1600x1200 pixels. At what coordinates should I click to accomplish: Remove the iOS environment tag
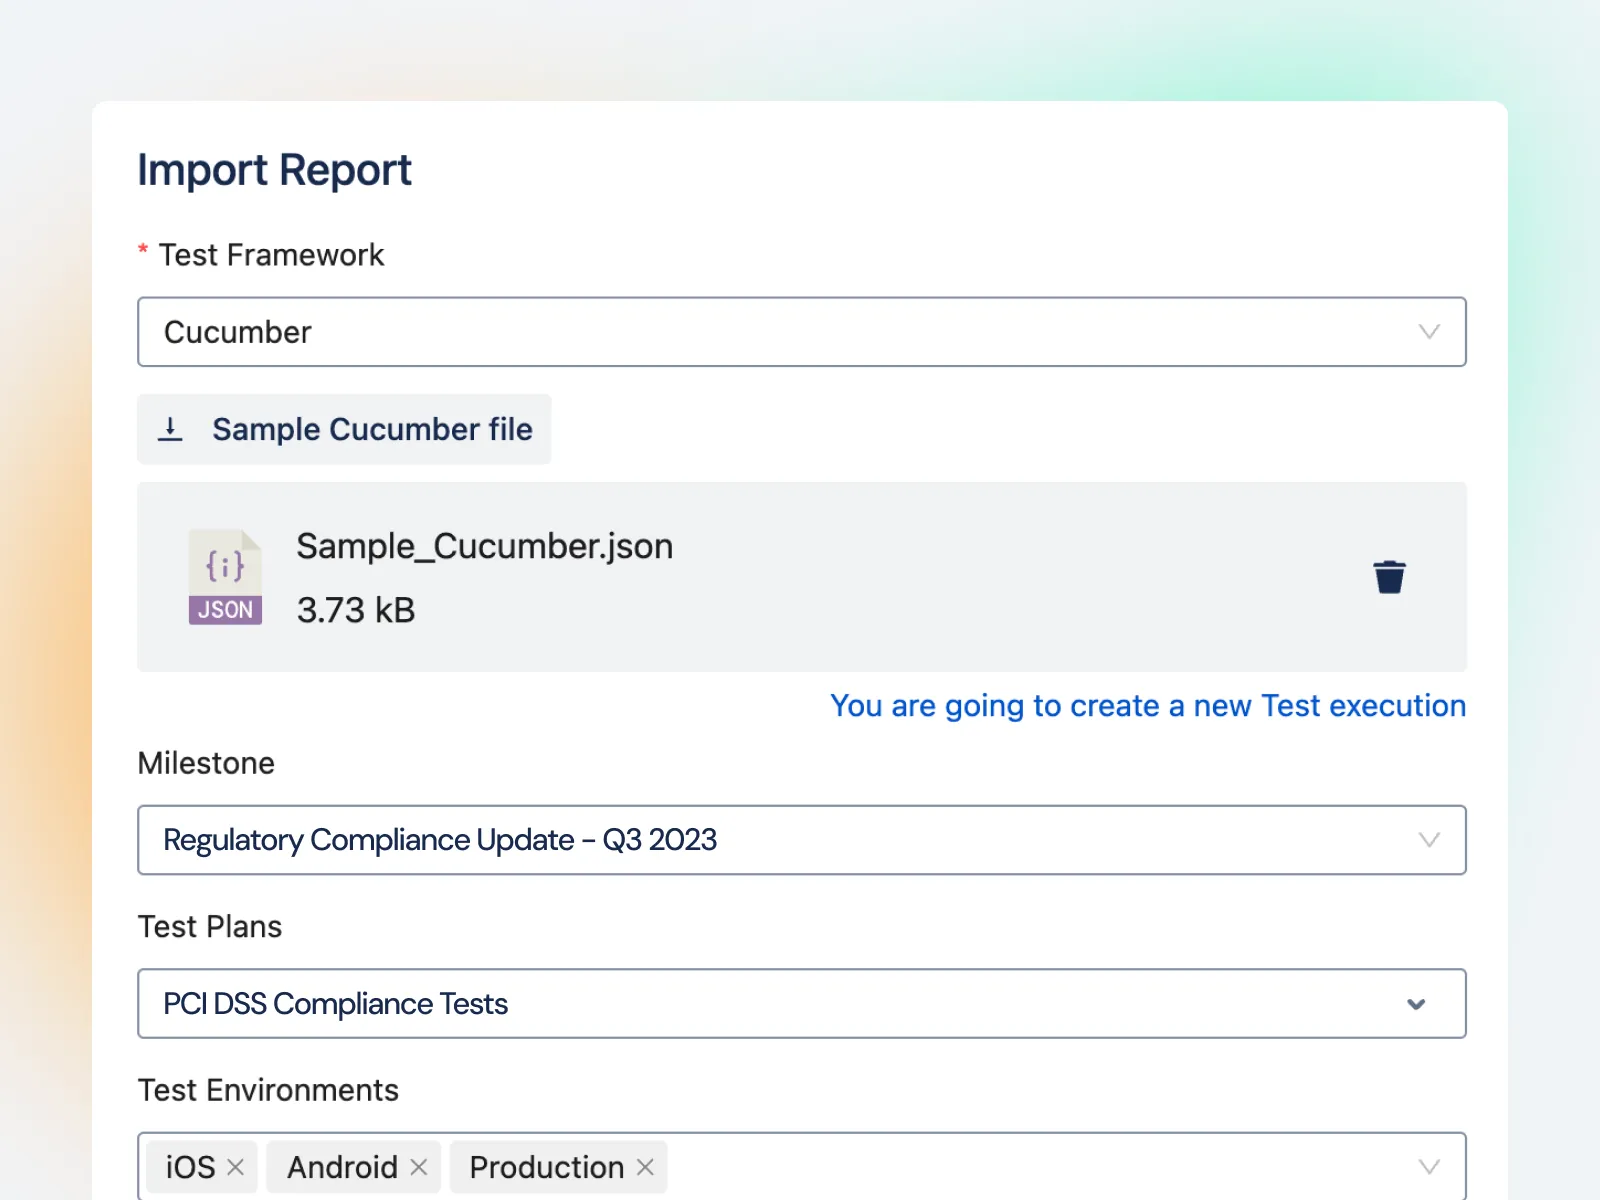[236, 1166]
